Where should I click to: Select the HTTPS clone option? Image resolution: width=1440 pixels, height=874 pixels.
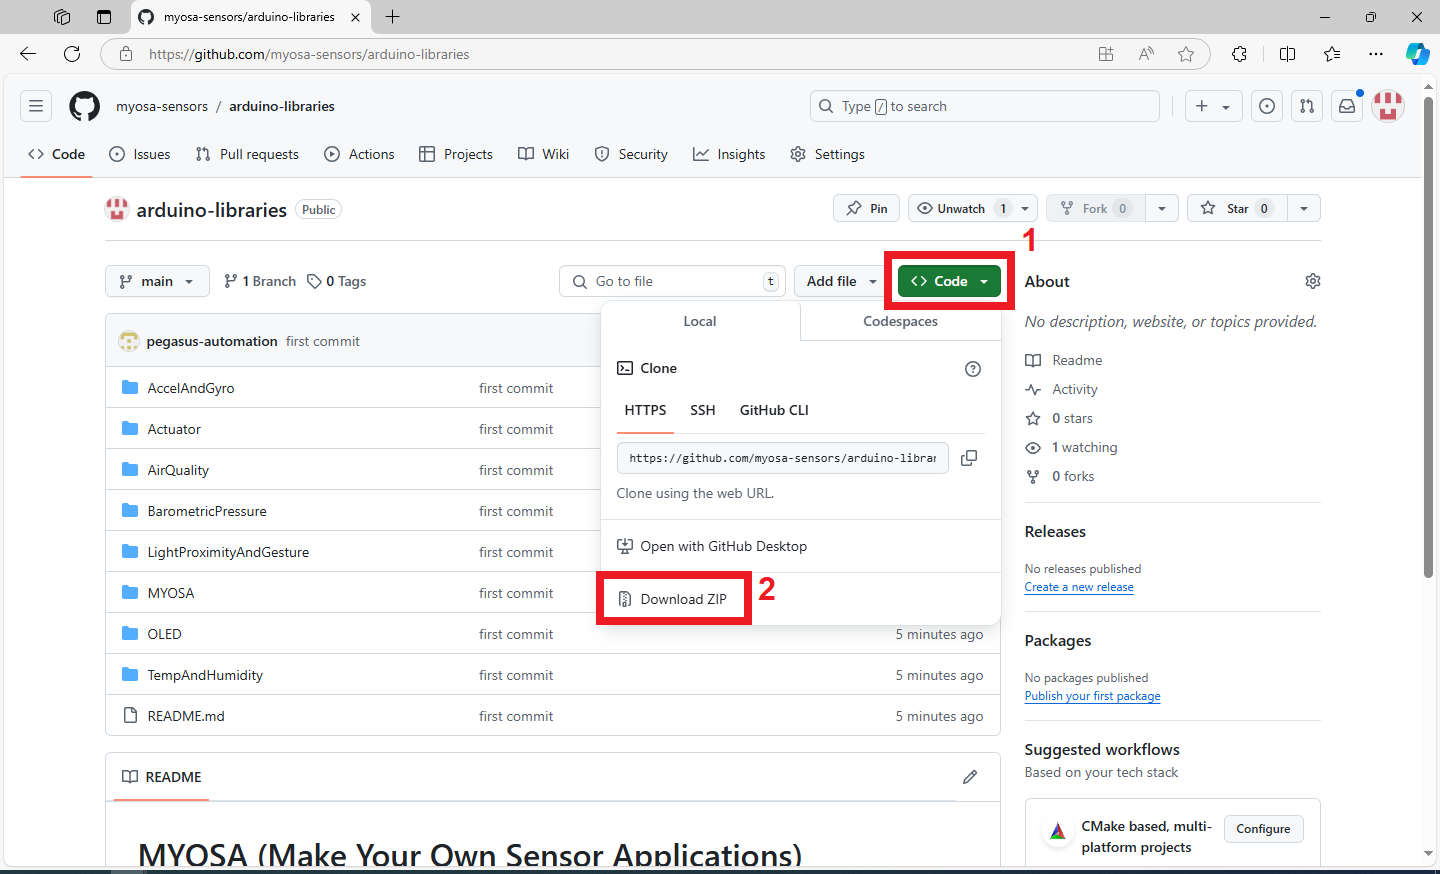point(645,410)
